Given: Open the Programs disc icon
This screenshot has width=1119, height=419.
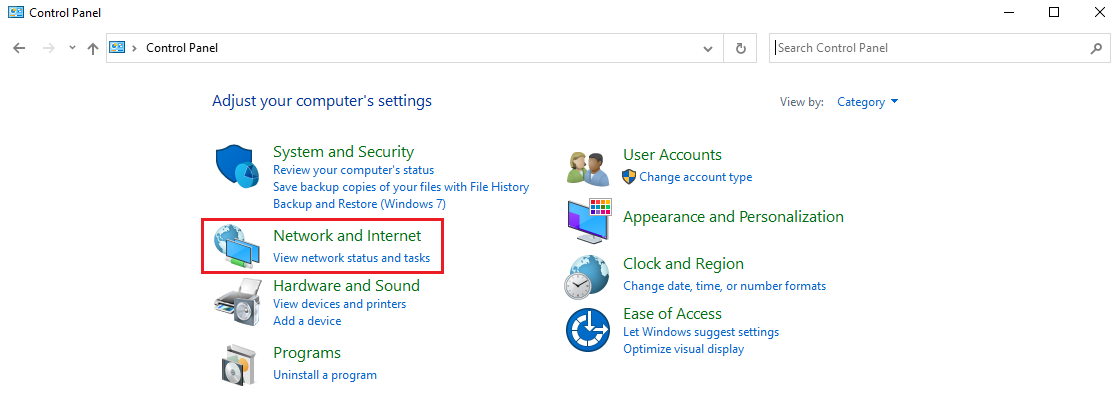Looking at the screenshot, I should (237, 365).
